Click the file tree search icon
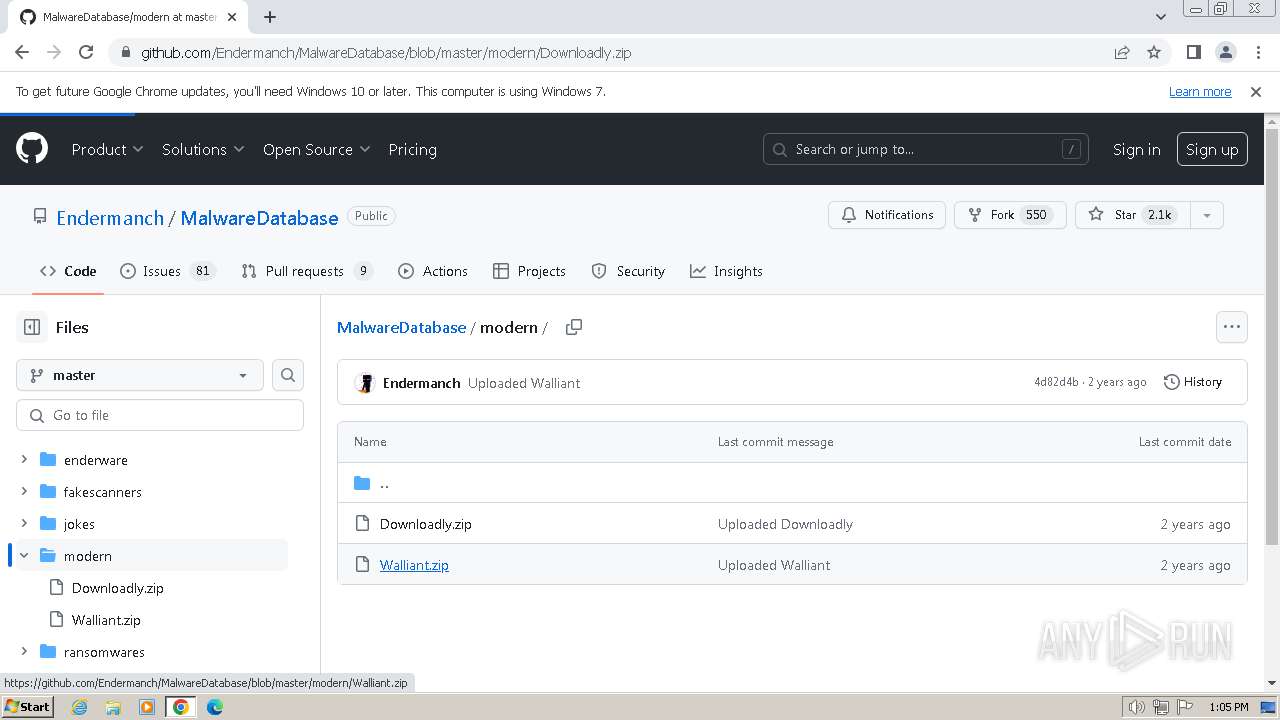The height and width of the screenshot is (720, 1280). (x=288, y=375)
